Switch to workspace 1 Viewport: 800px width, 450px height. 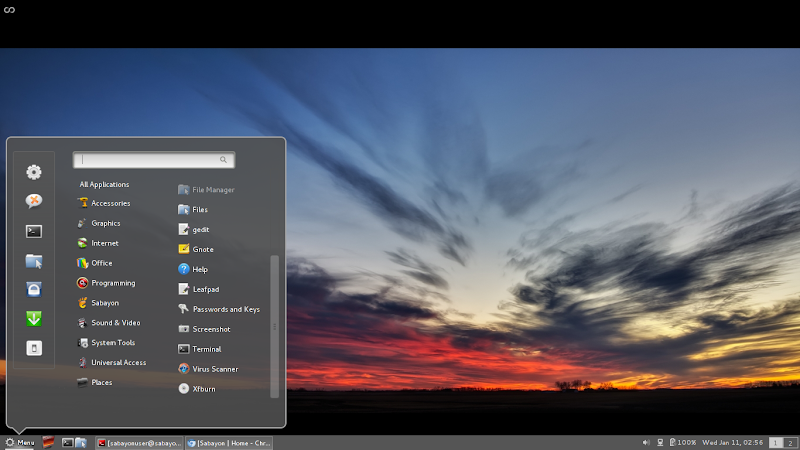pos(776,442)
